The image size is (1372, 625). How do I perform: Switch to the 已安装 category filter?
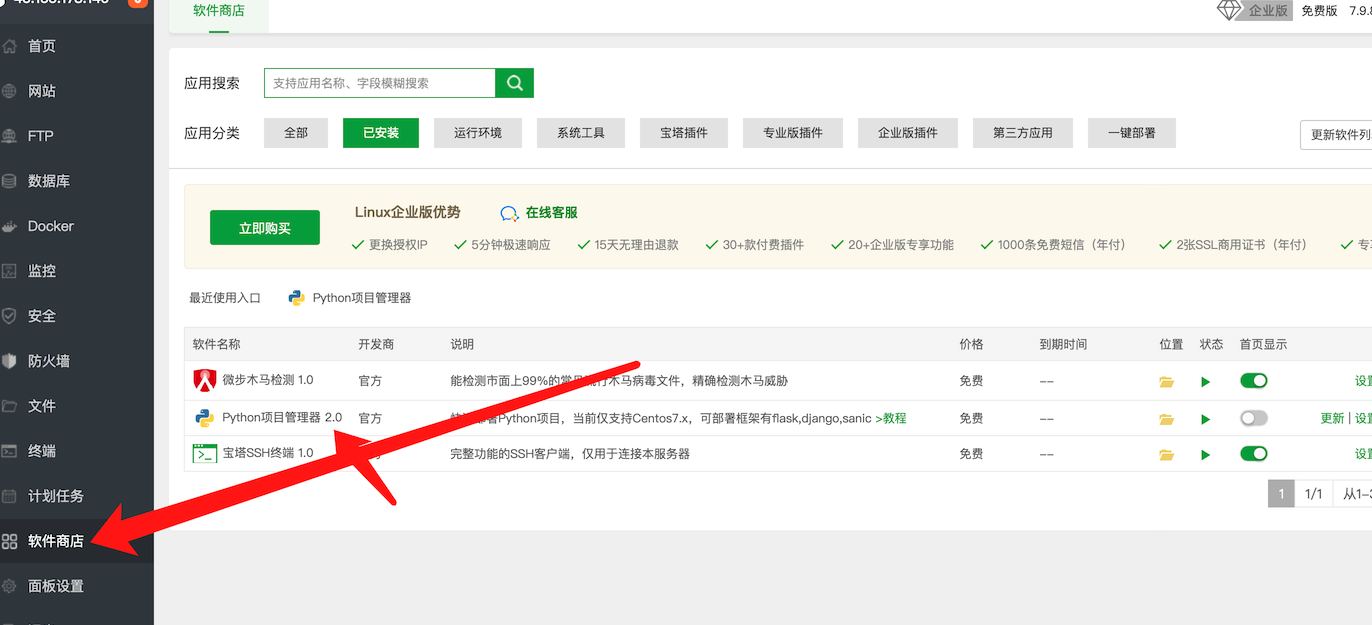pyautogui.click(x=380, y=132)
